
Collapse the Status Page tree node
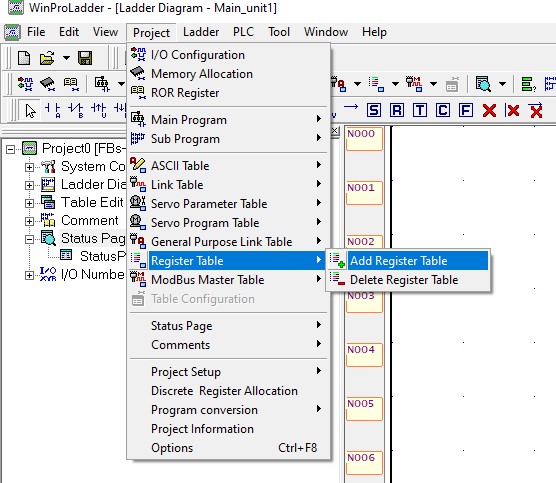29,239
